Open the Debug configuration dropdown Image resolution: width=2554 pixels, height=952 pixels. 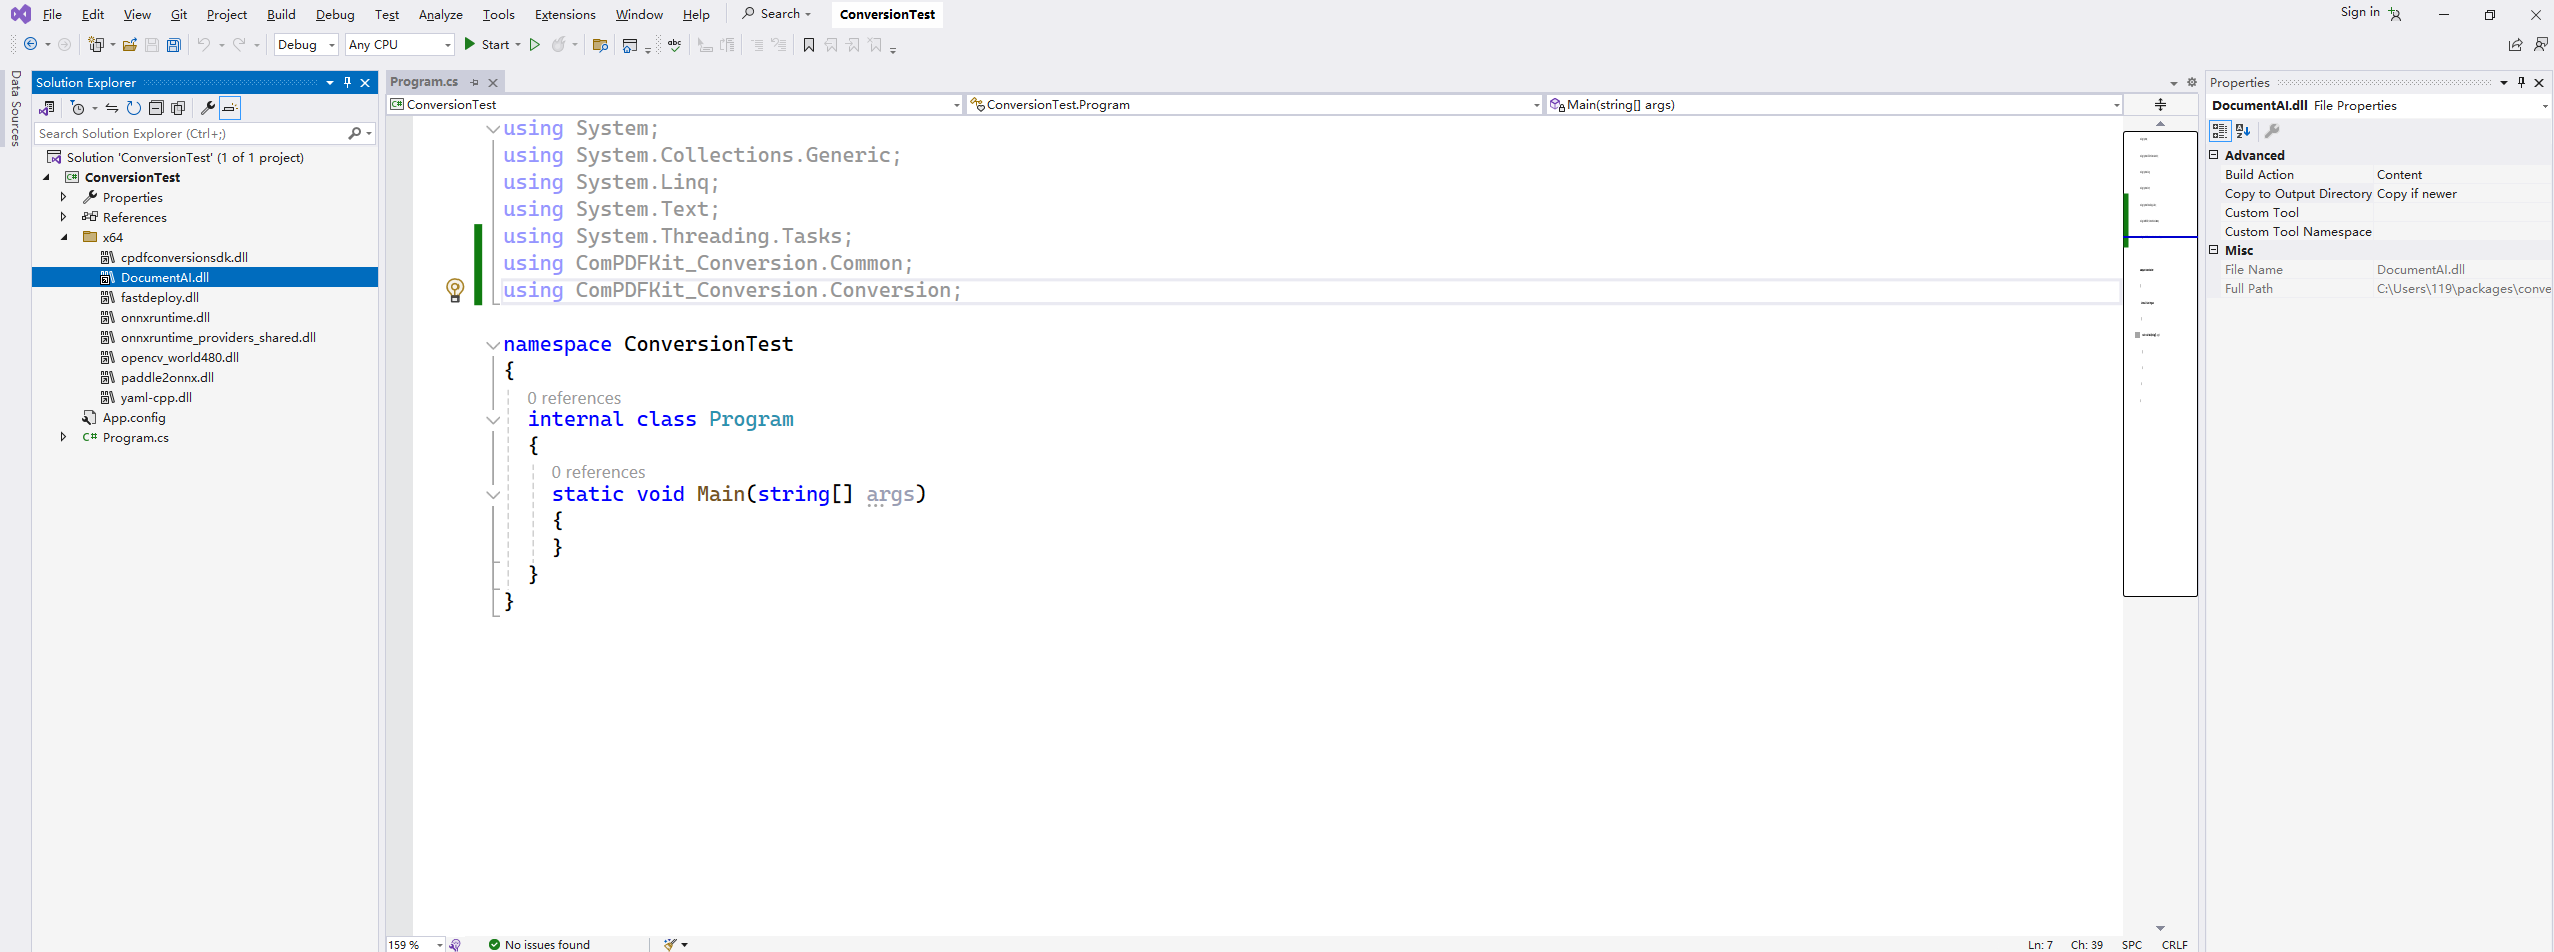(306, 45)
